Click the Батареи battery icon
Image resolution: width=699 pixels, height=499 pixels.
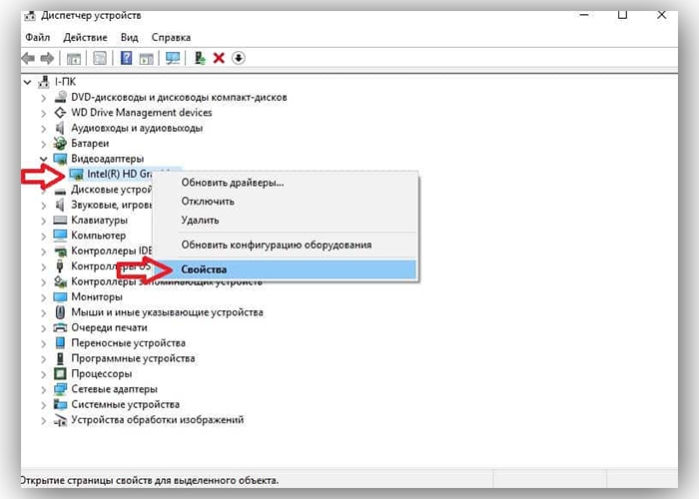(60, 143)
